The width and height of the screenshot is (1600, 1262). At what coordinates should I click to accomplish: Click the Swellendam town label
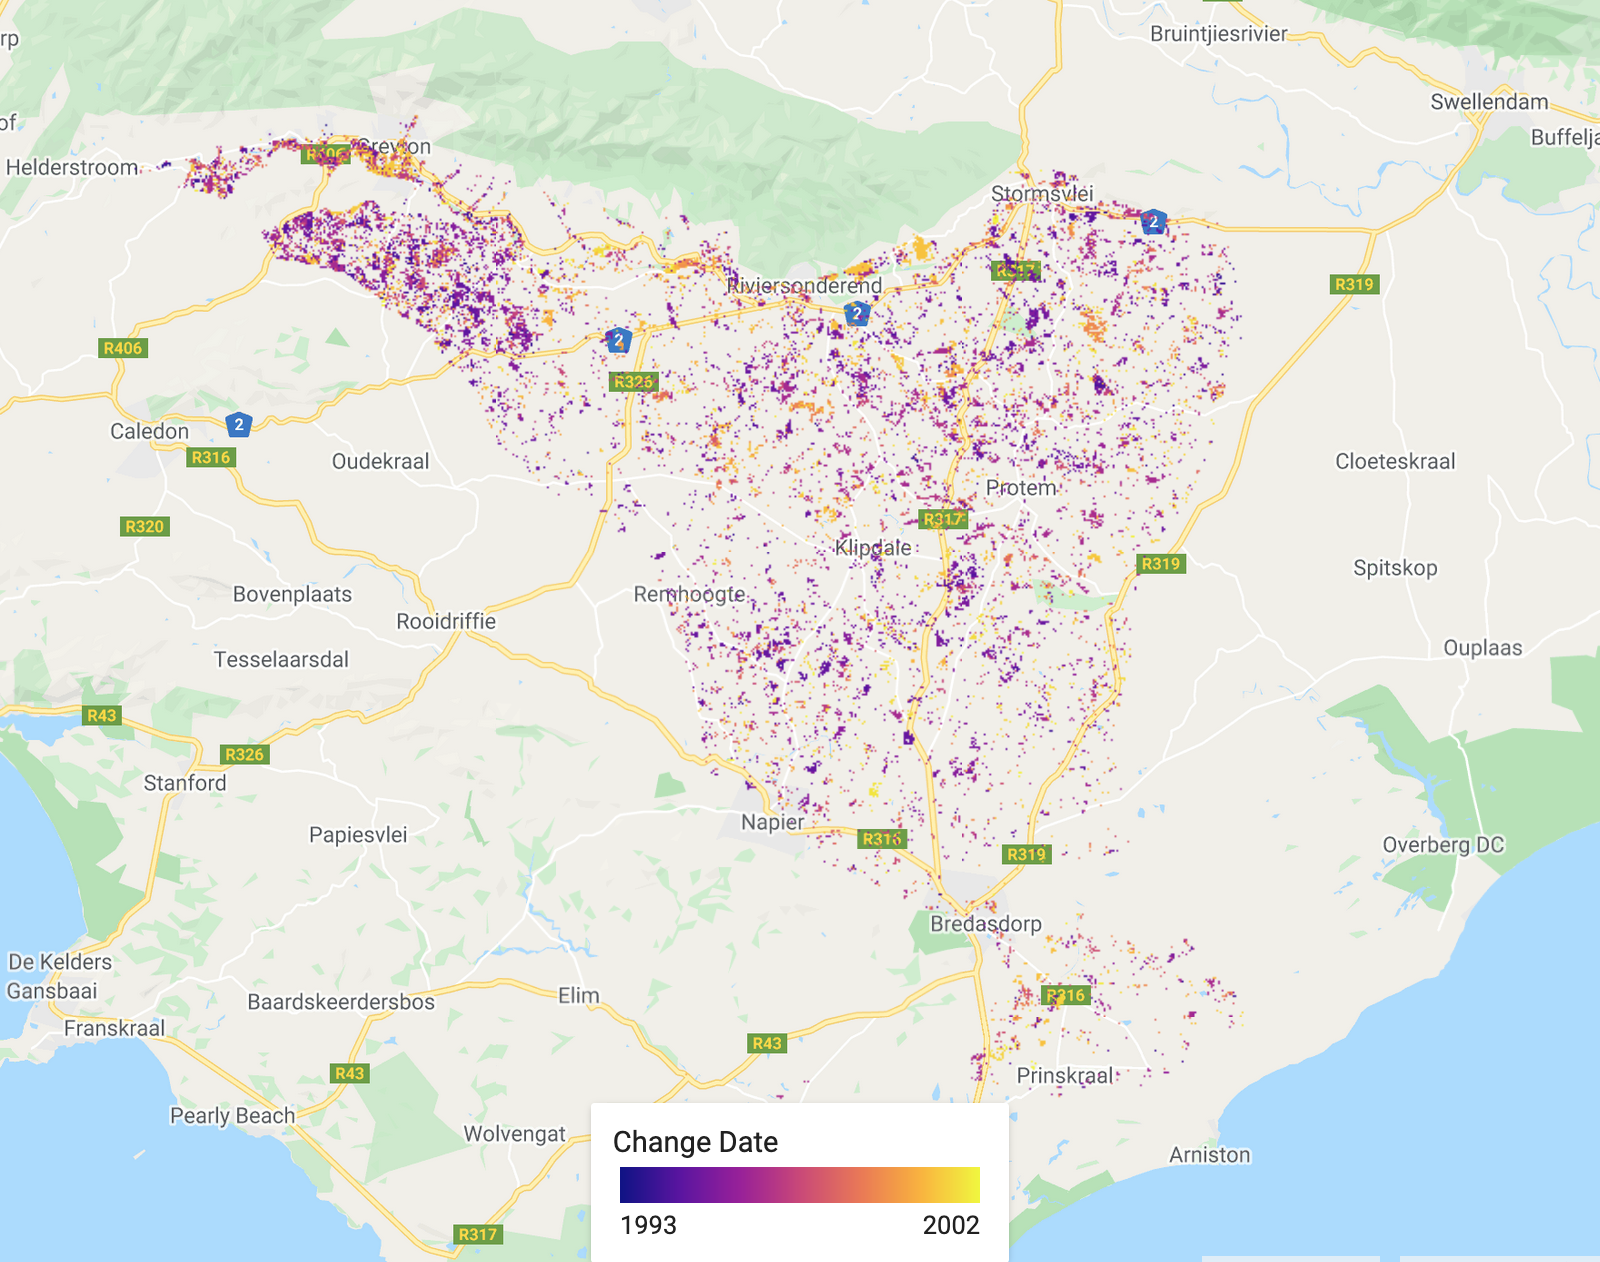click(1488, 102)
